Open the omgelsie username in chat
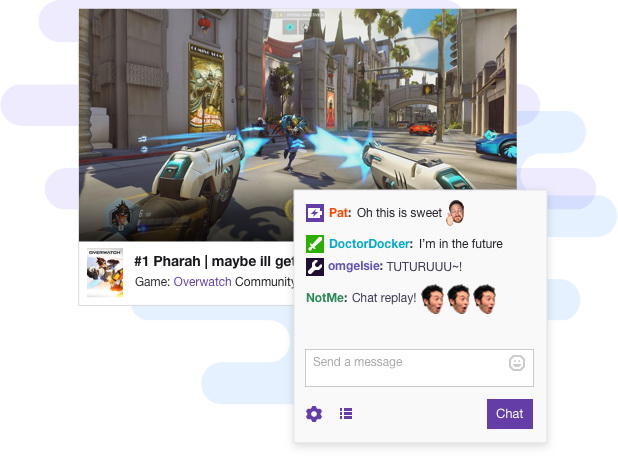618x456 pixels. tap(355, 266)
